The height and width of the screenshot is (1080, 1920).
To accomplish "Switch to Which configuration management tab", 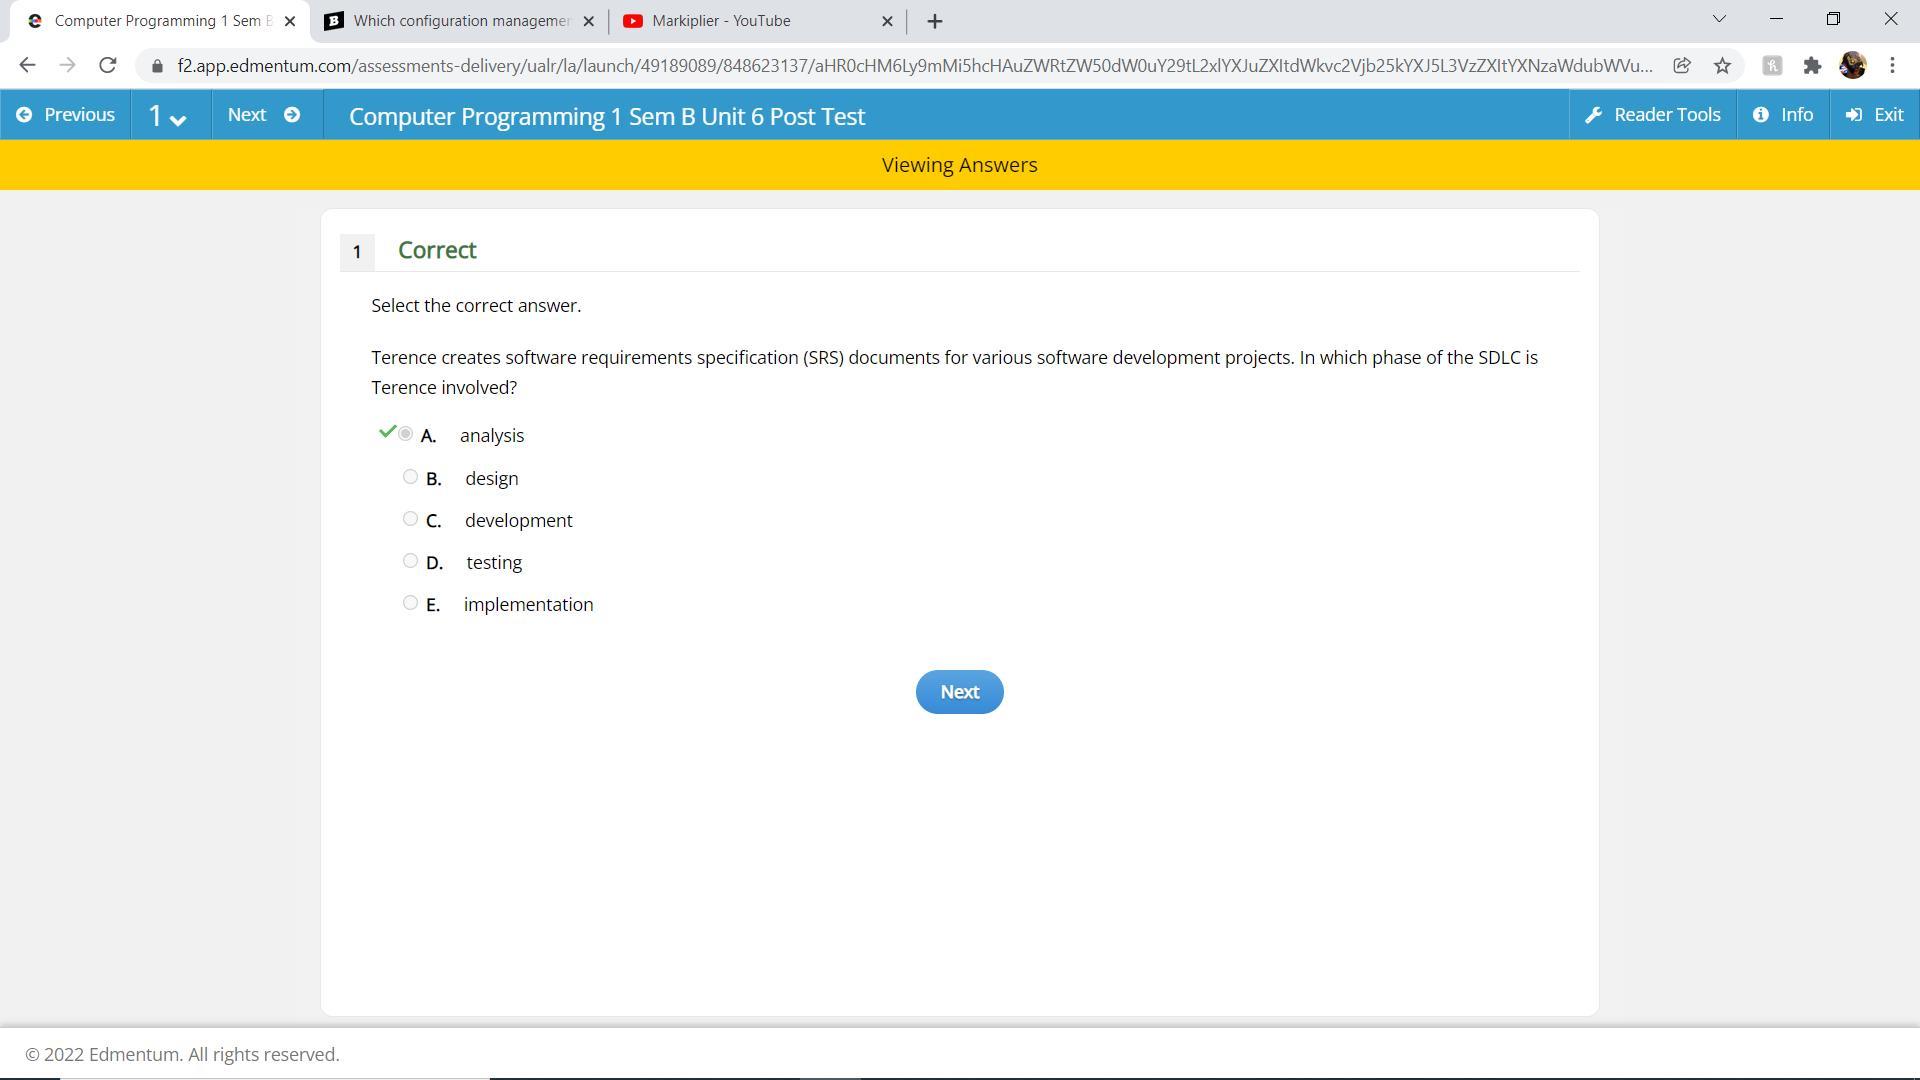I will point(460,21).
